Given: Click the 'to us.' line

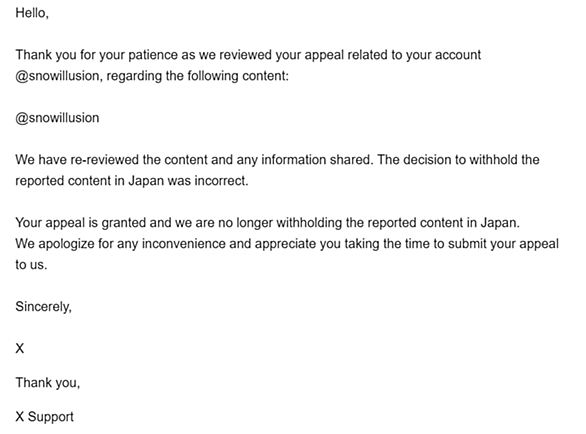Looking at the screenshot, I should click(x=31, y=265).
